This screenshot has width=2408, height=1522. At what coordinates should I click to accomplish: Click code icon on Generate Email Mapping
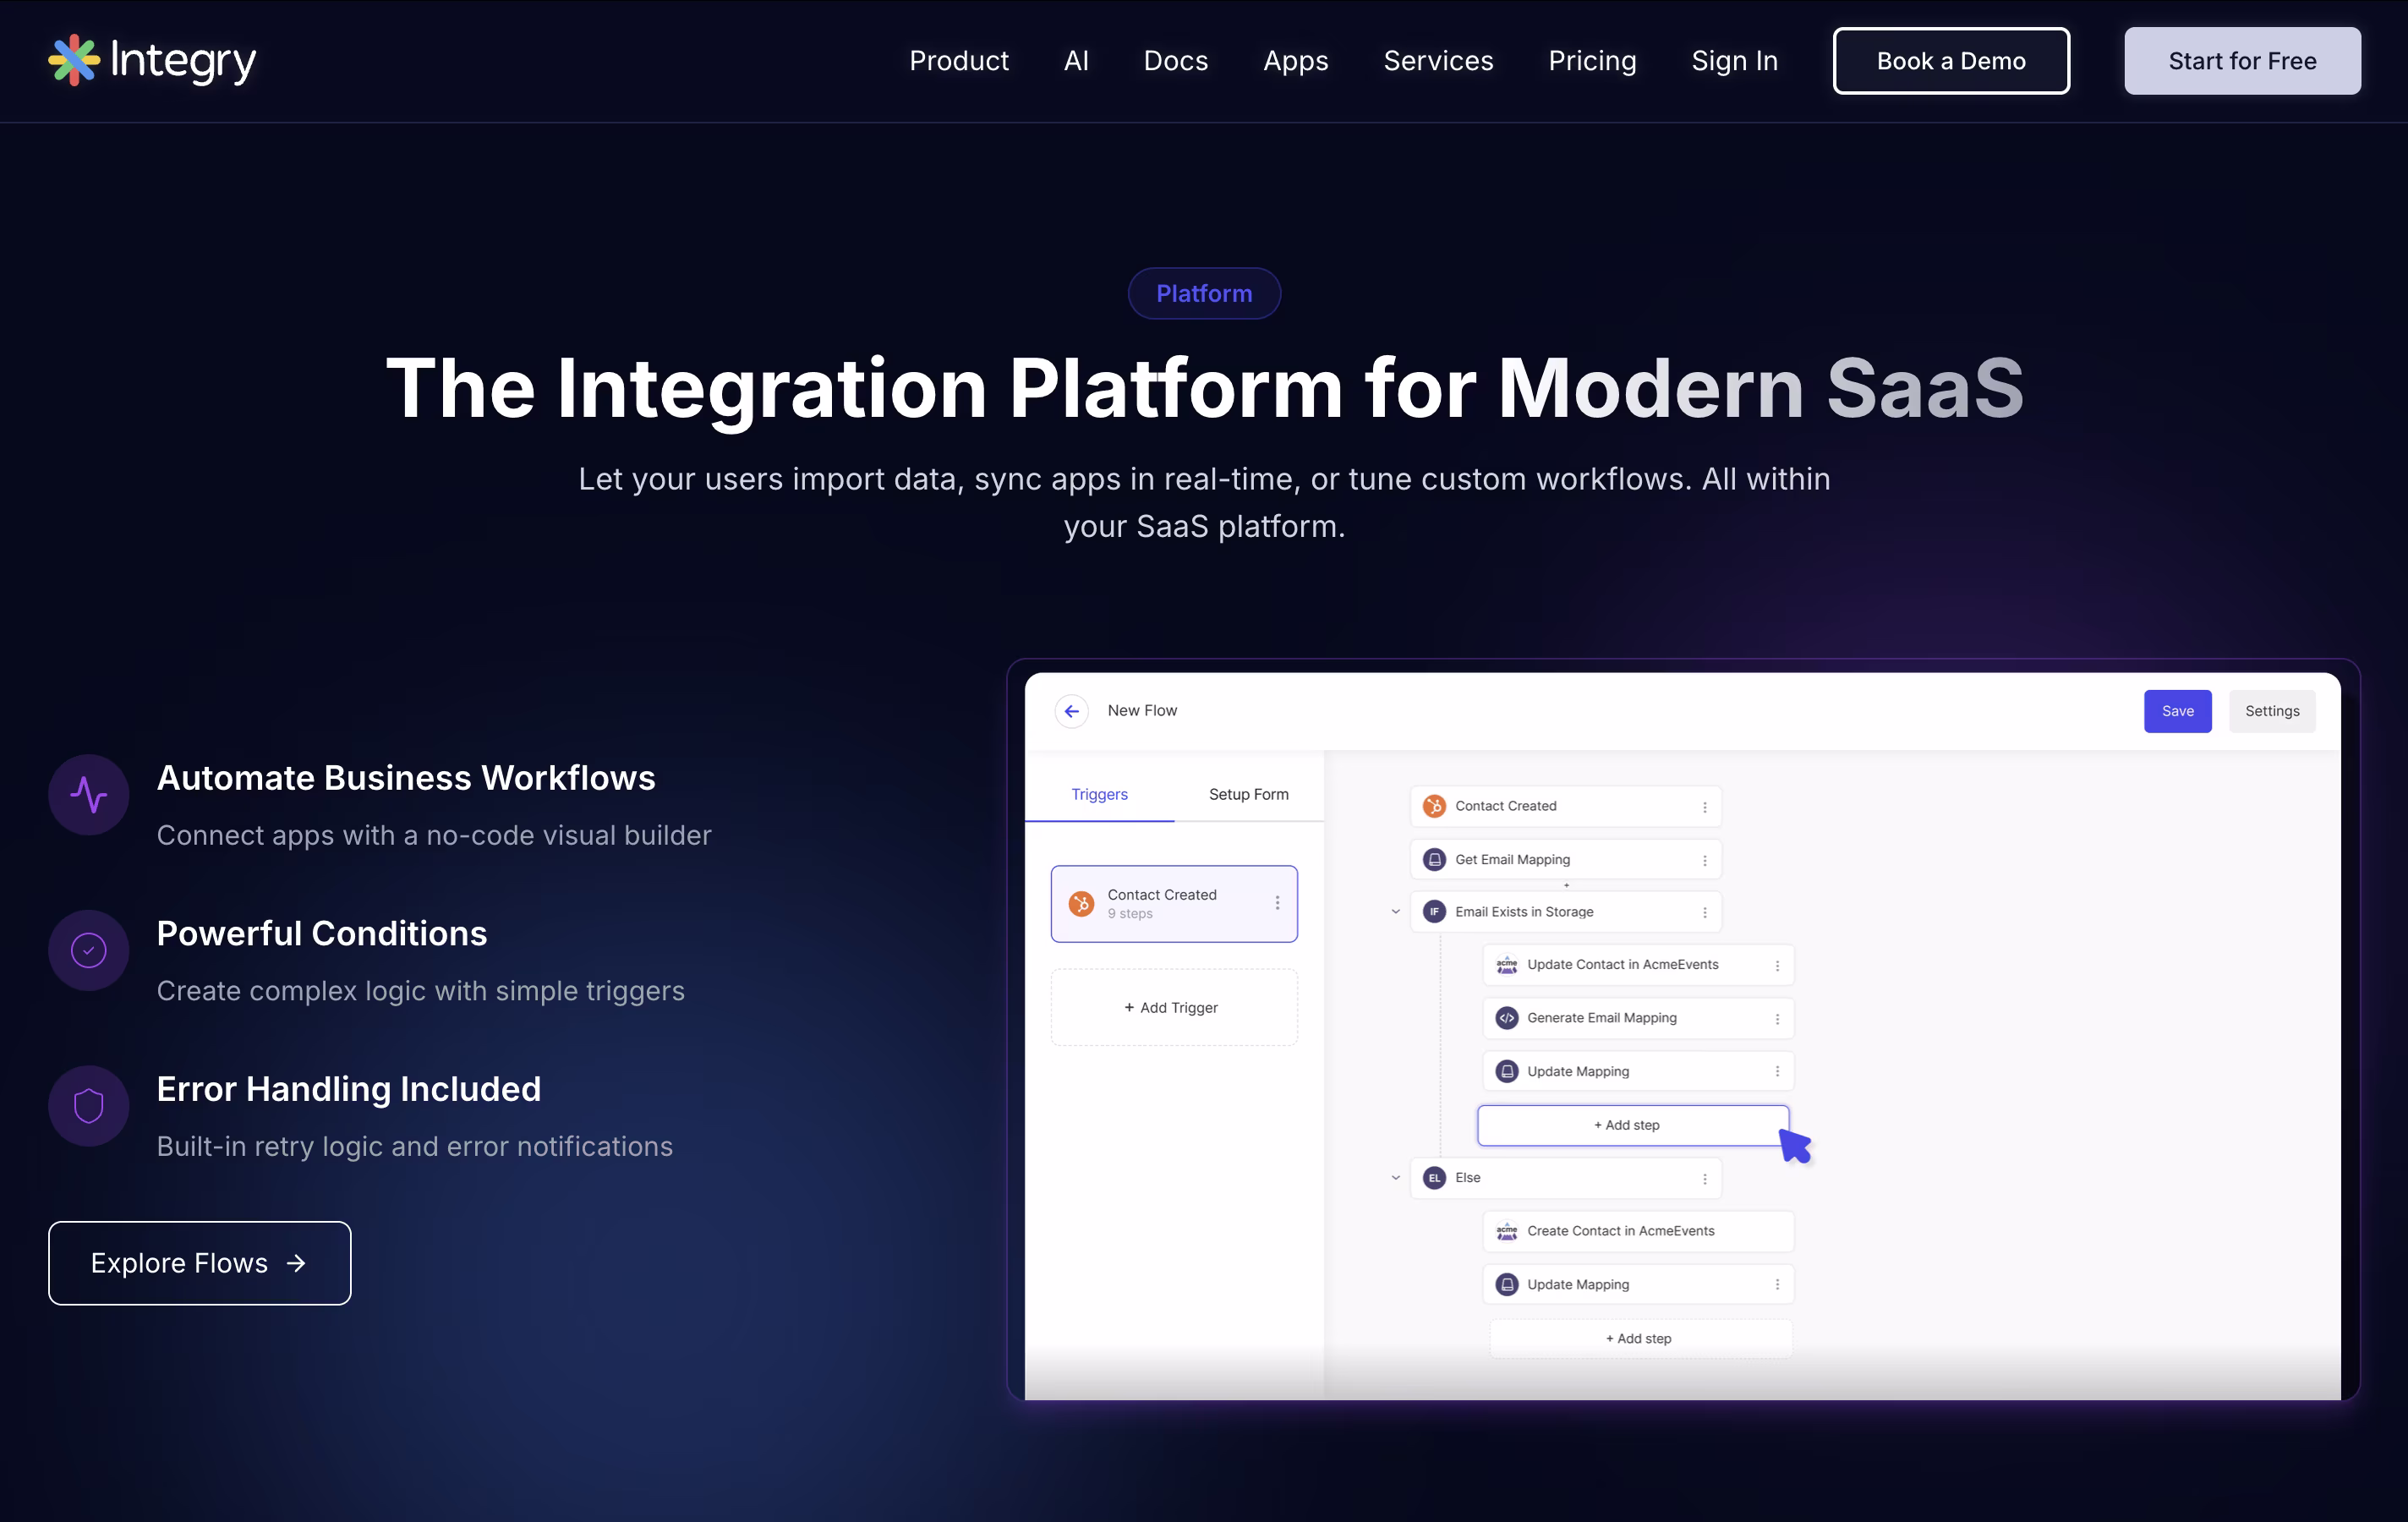tap(1506, 1018)
